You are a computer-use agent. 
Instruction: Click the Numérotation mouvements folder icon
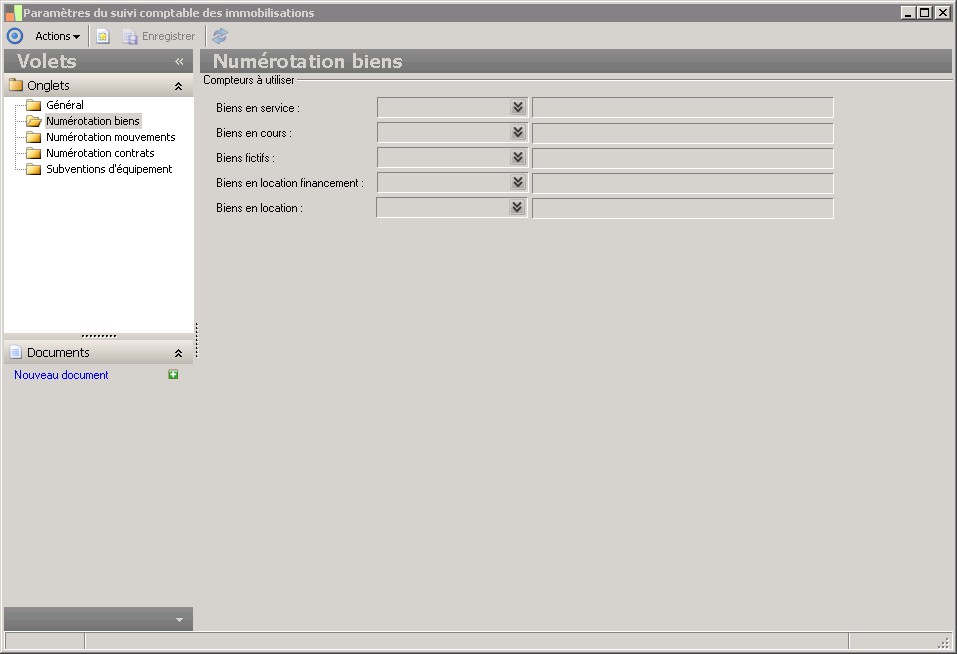click(x=34, y=137)
